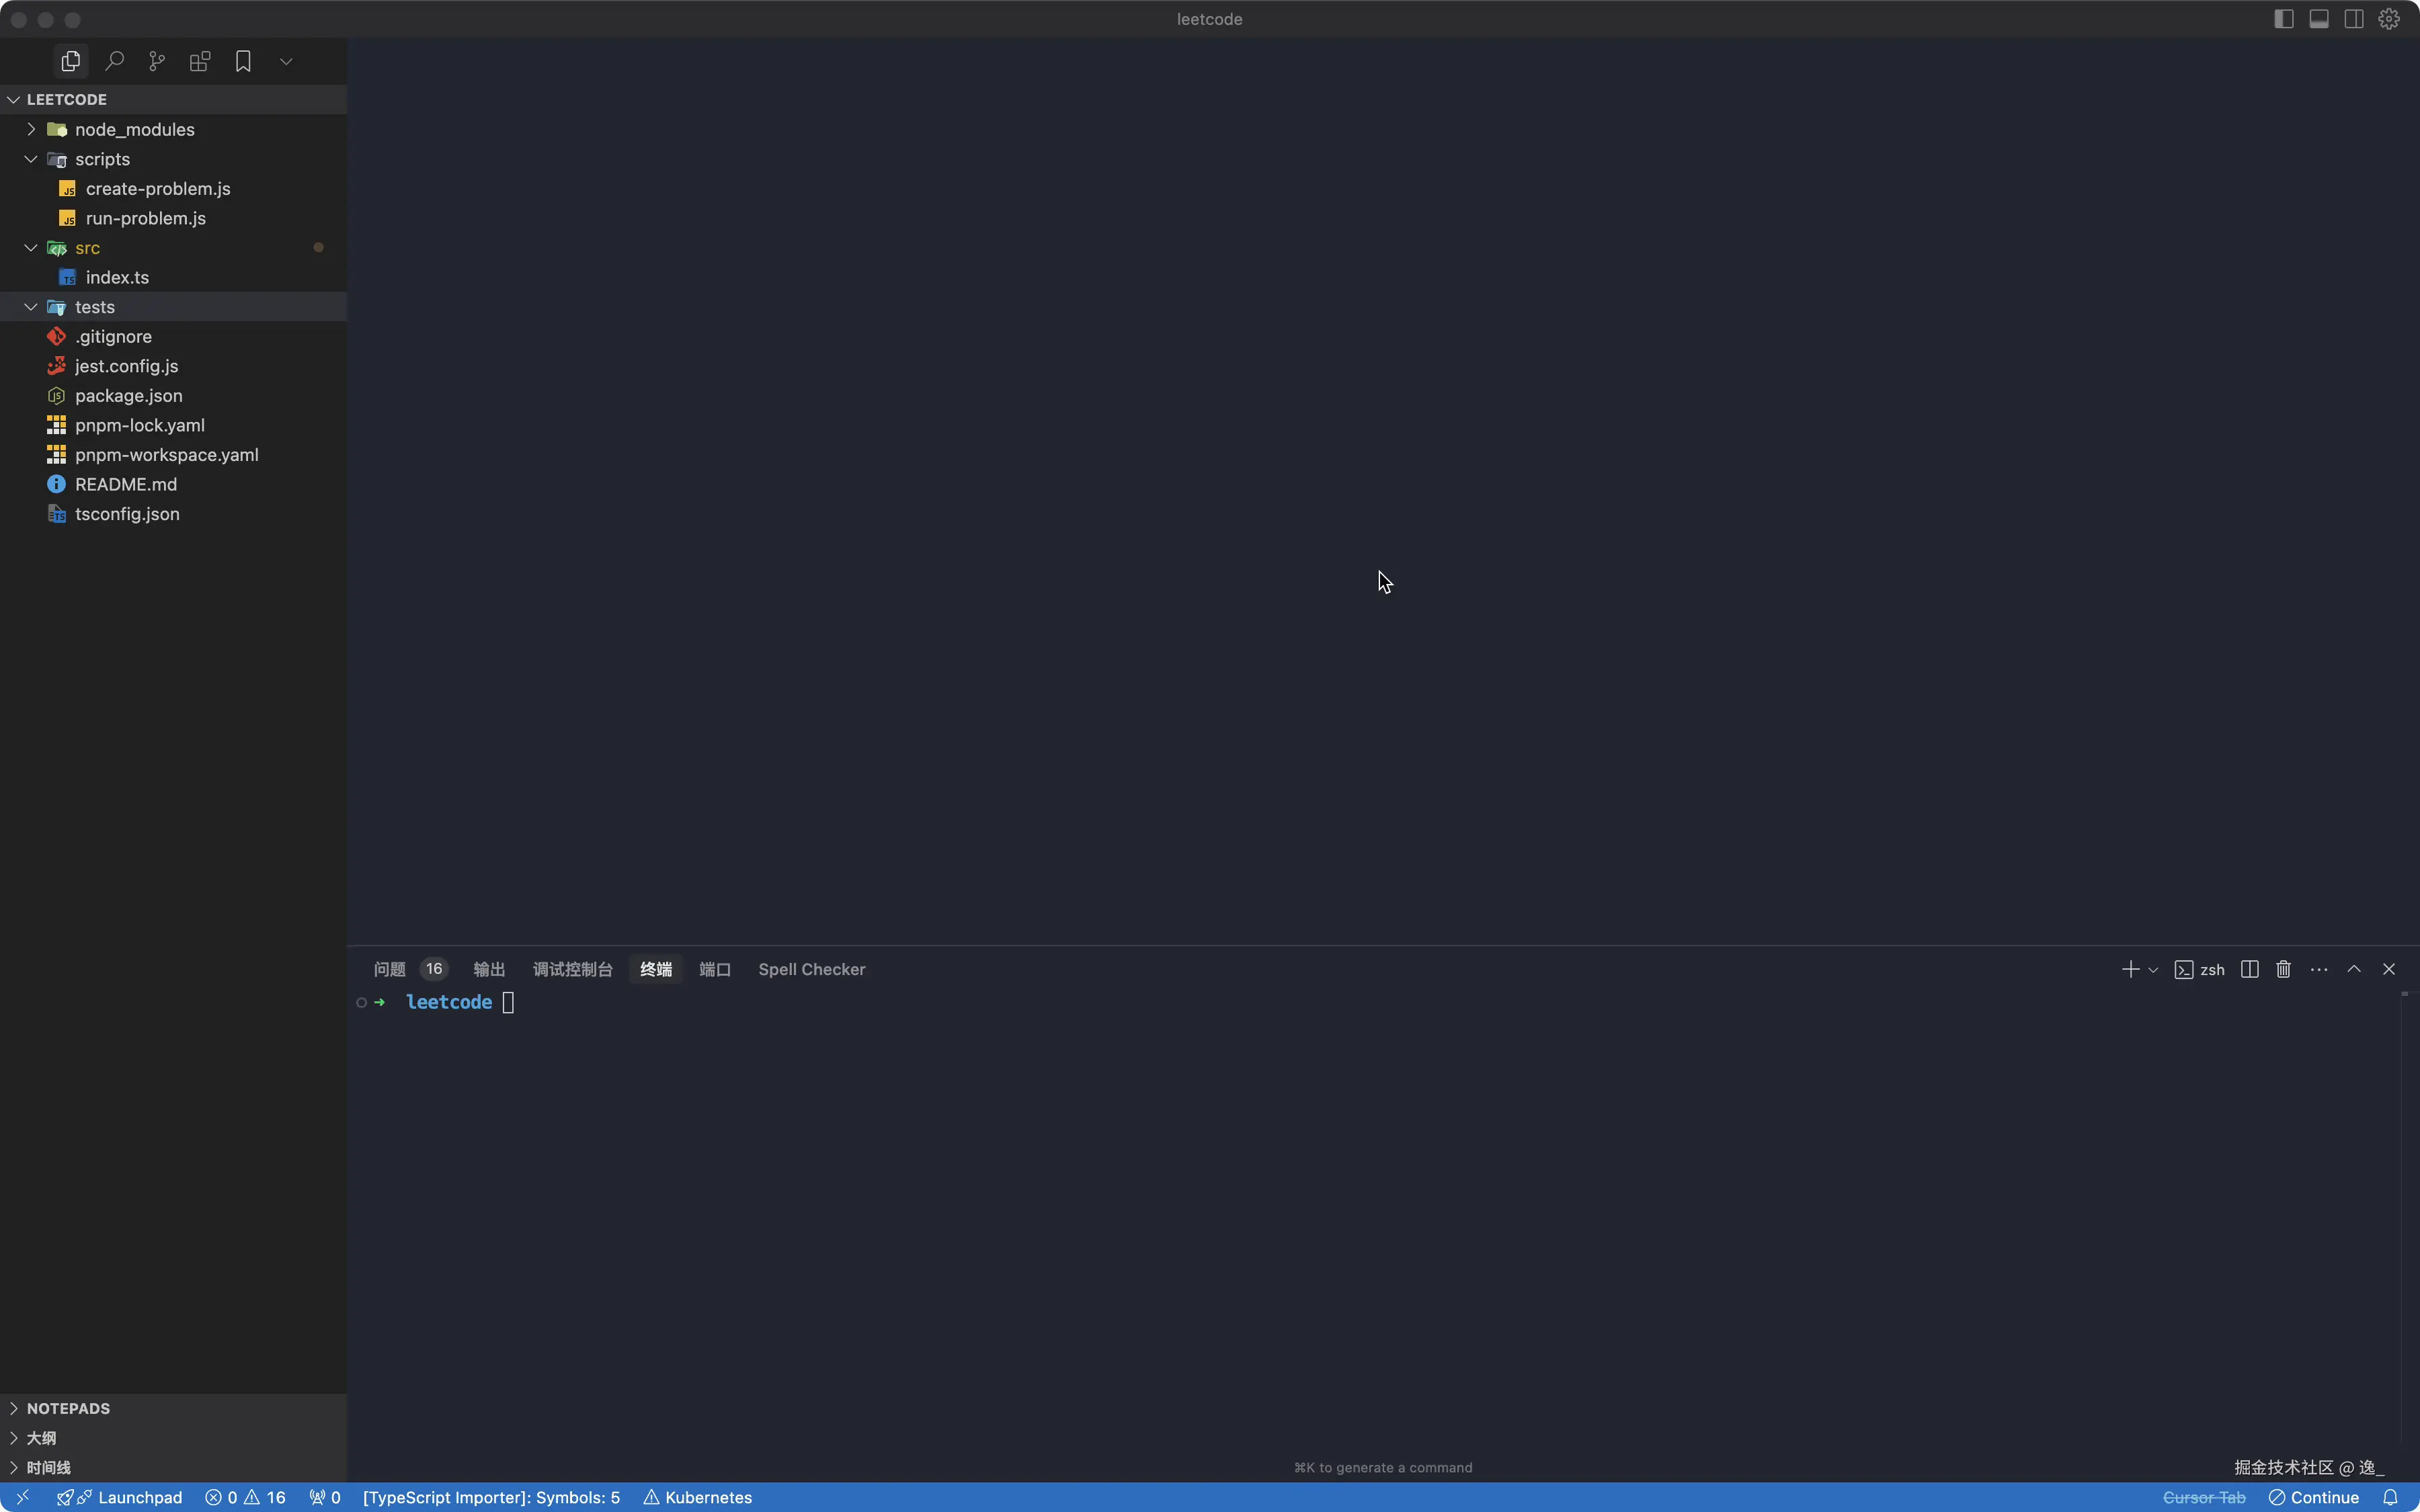Click Continue in the status bar
This screenshot has height=1512, width=2420.
pyautogui.click(x=2314, y=1497)
